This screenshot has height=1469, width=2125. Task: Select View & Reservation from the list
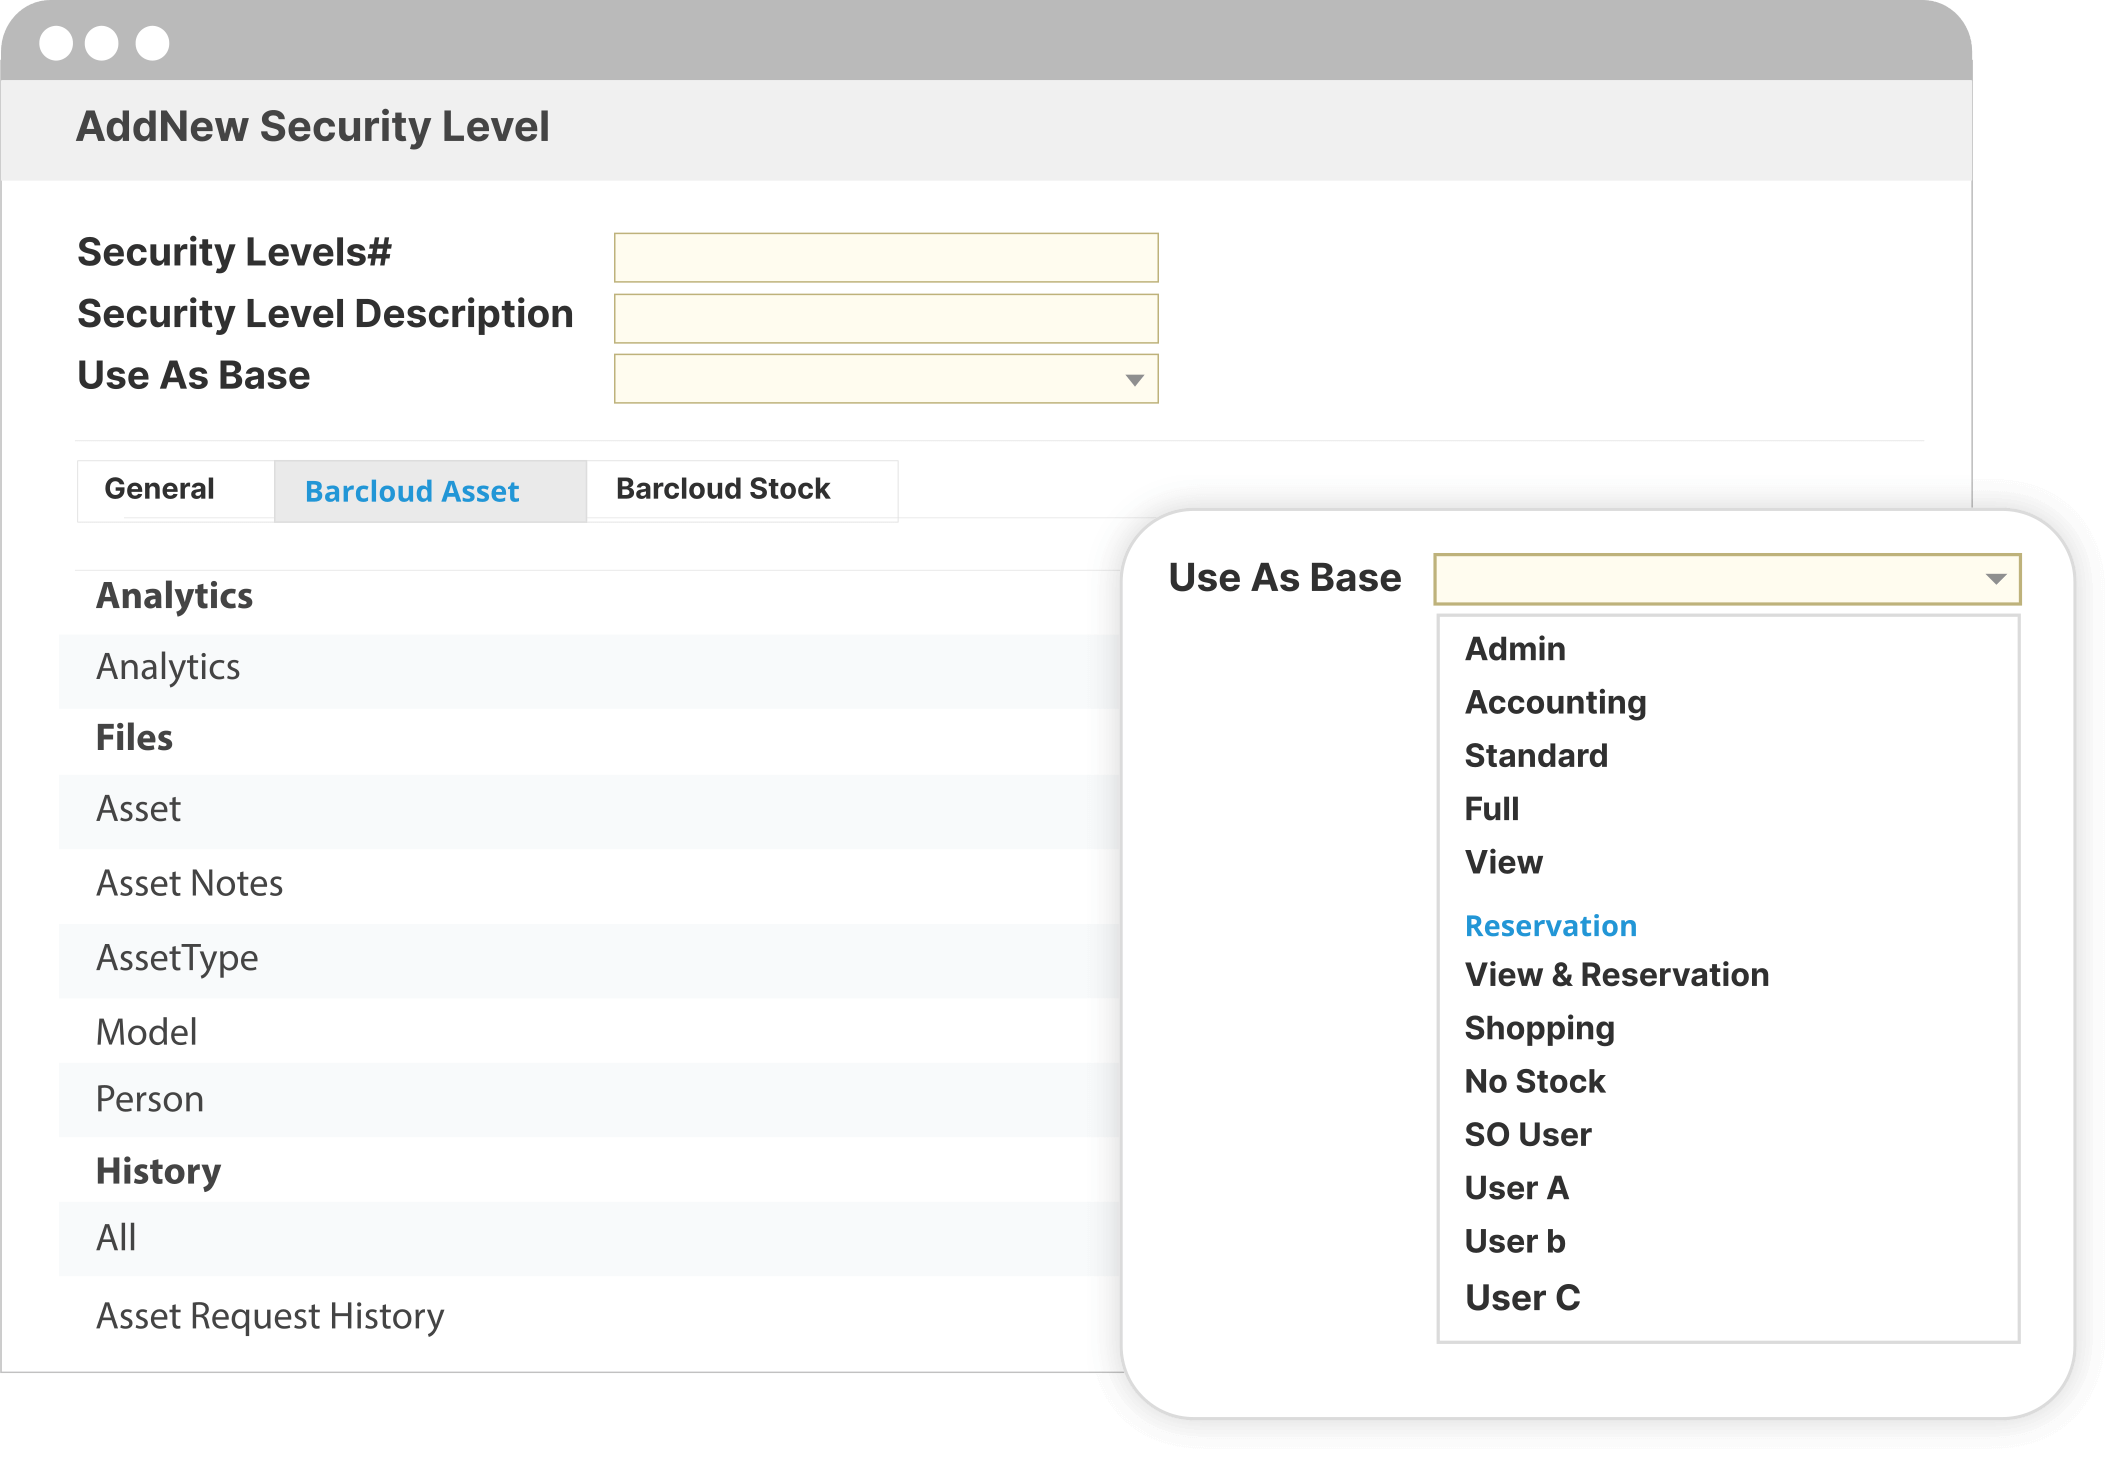[1616, 975]
